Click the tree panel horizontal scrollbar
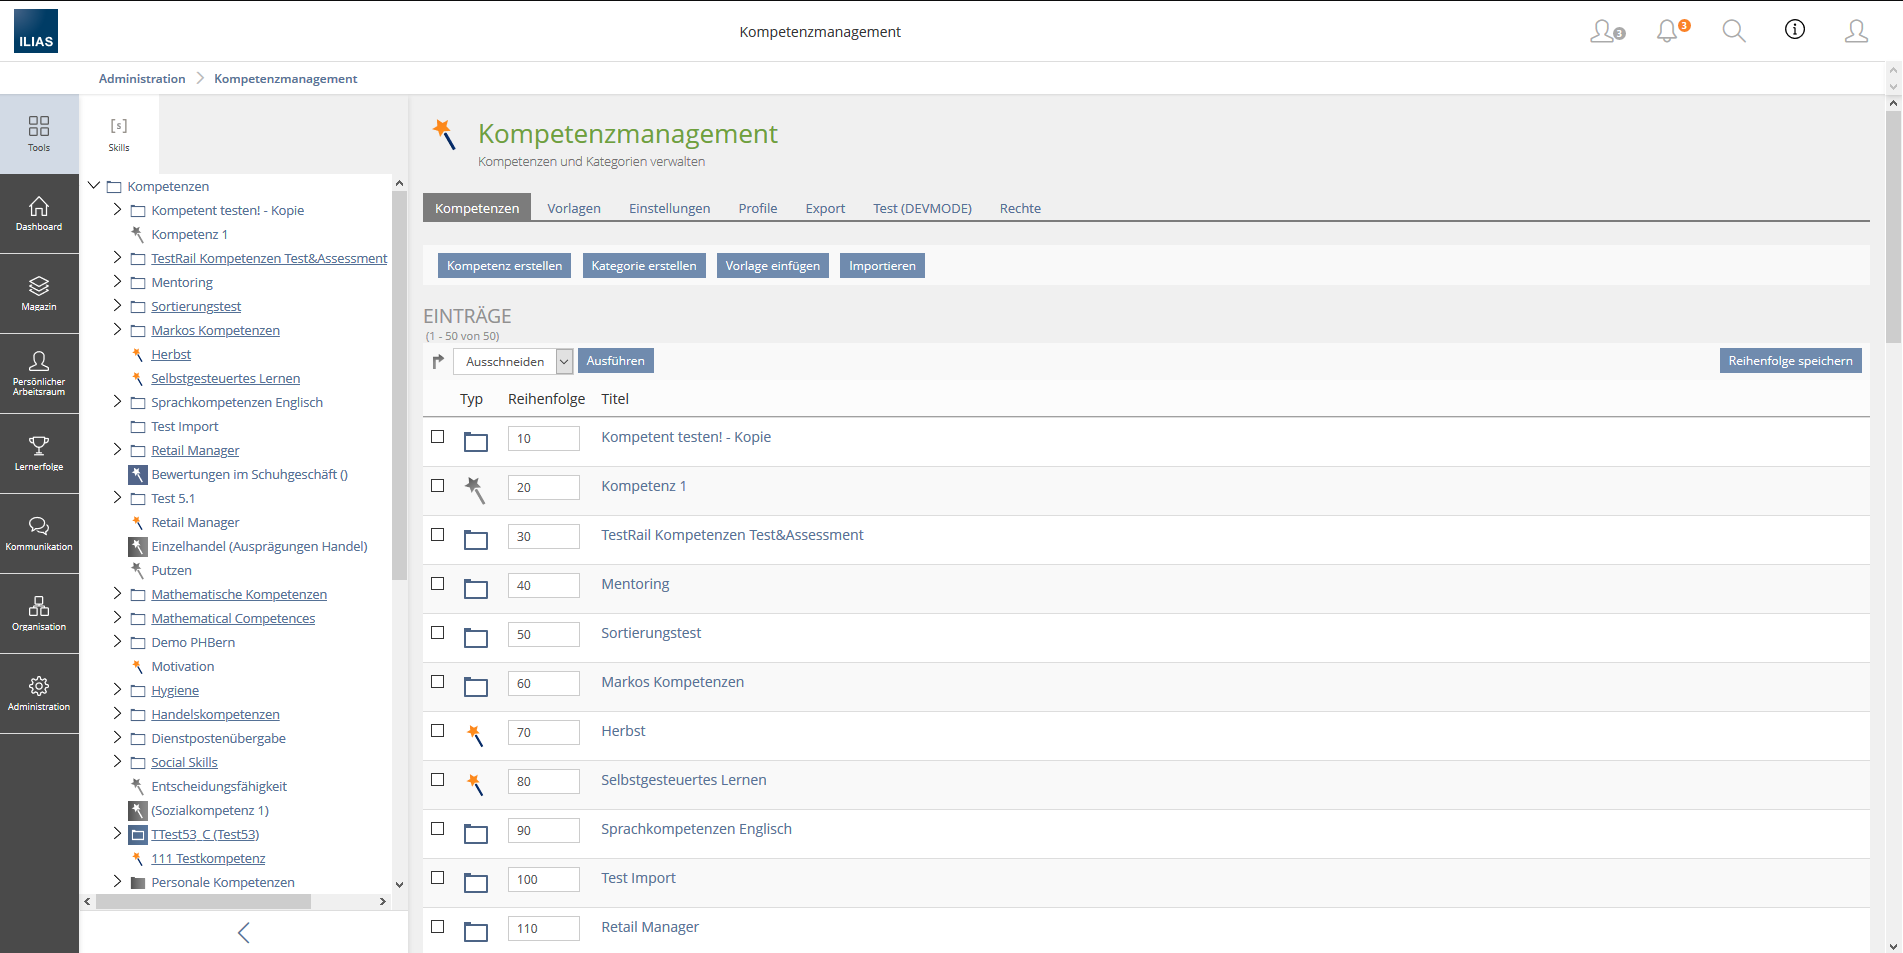Screen dimensions: 1903x953 (205, 901)
